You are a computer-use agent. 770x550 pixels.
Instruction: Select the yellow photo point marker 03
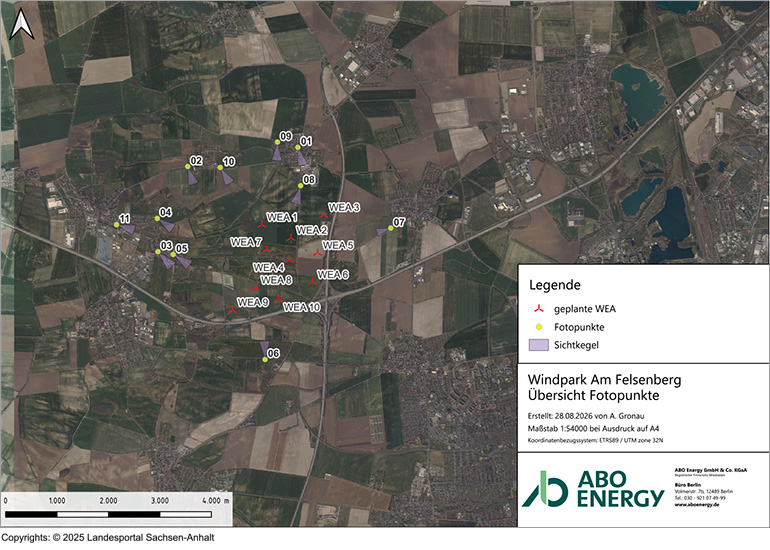pos(158,251)
